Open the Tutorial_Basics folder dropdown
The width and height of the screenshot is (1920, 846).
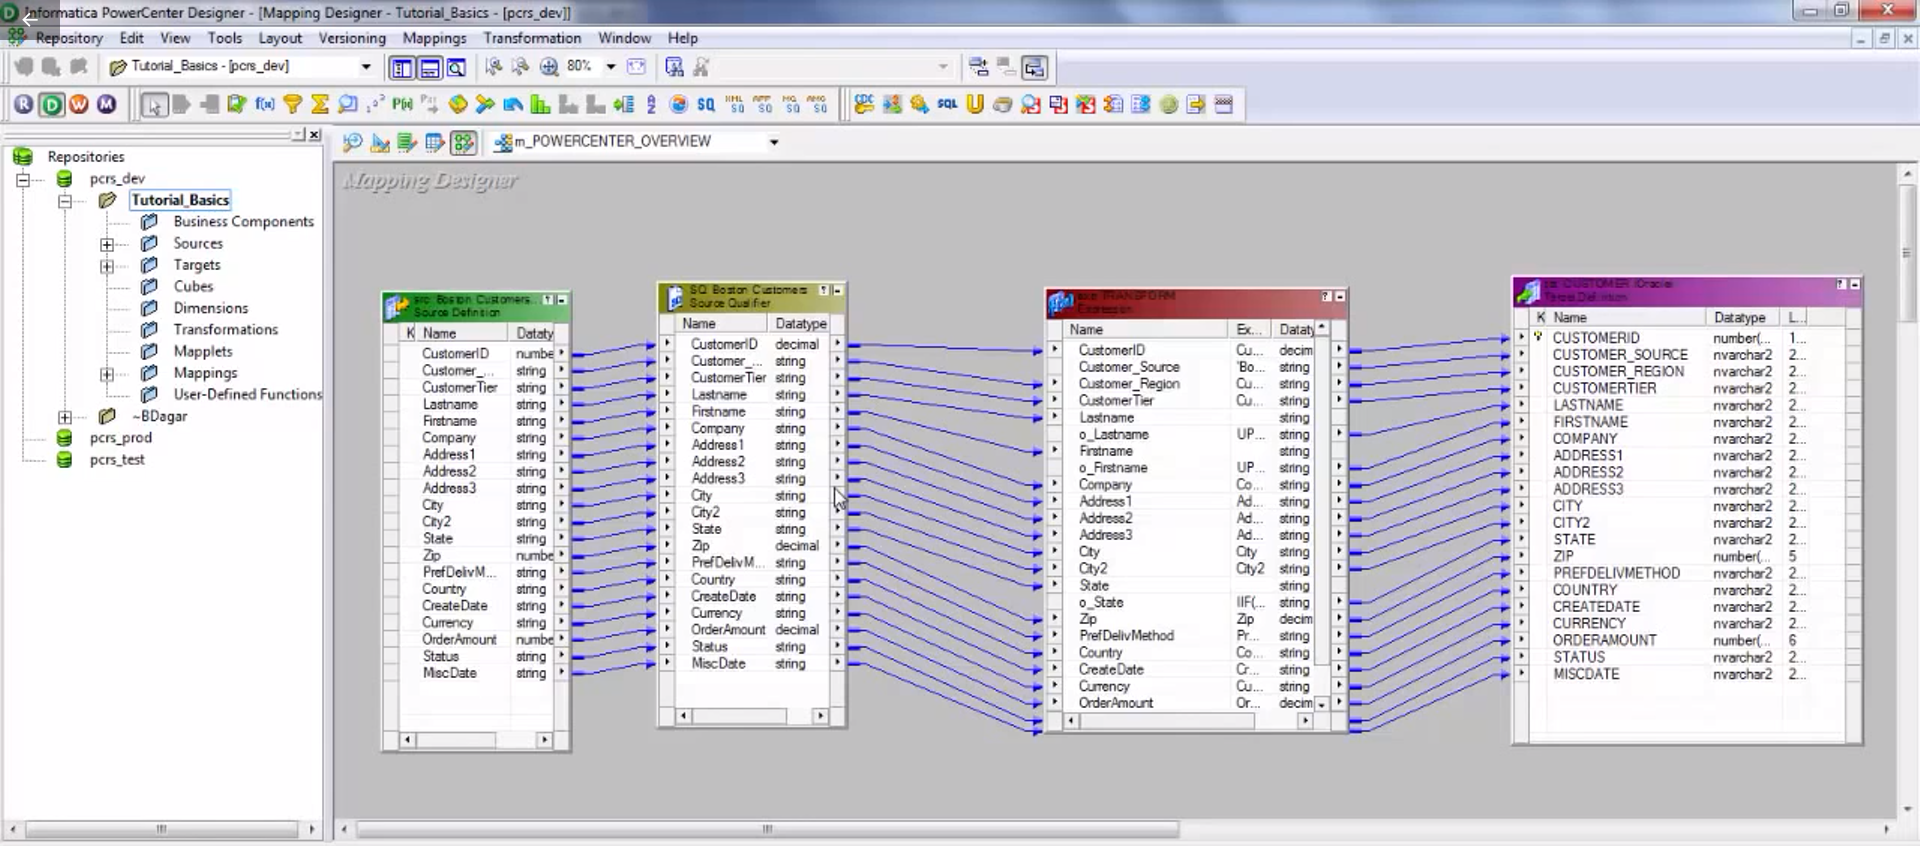point(366,67)
